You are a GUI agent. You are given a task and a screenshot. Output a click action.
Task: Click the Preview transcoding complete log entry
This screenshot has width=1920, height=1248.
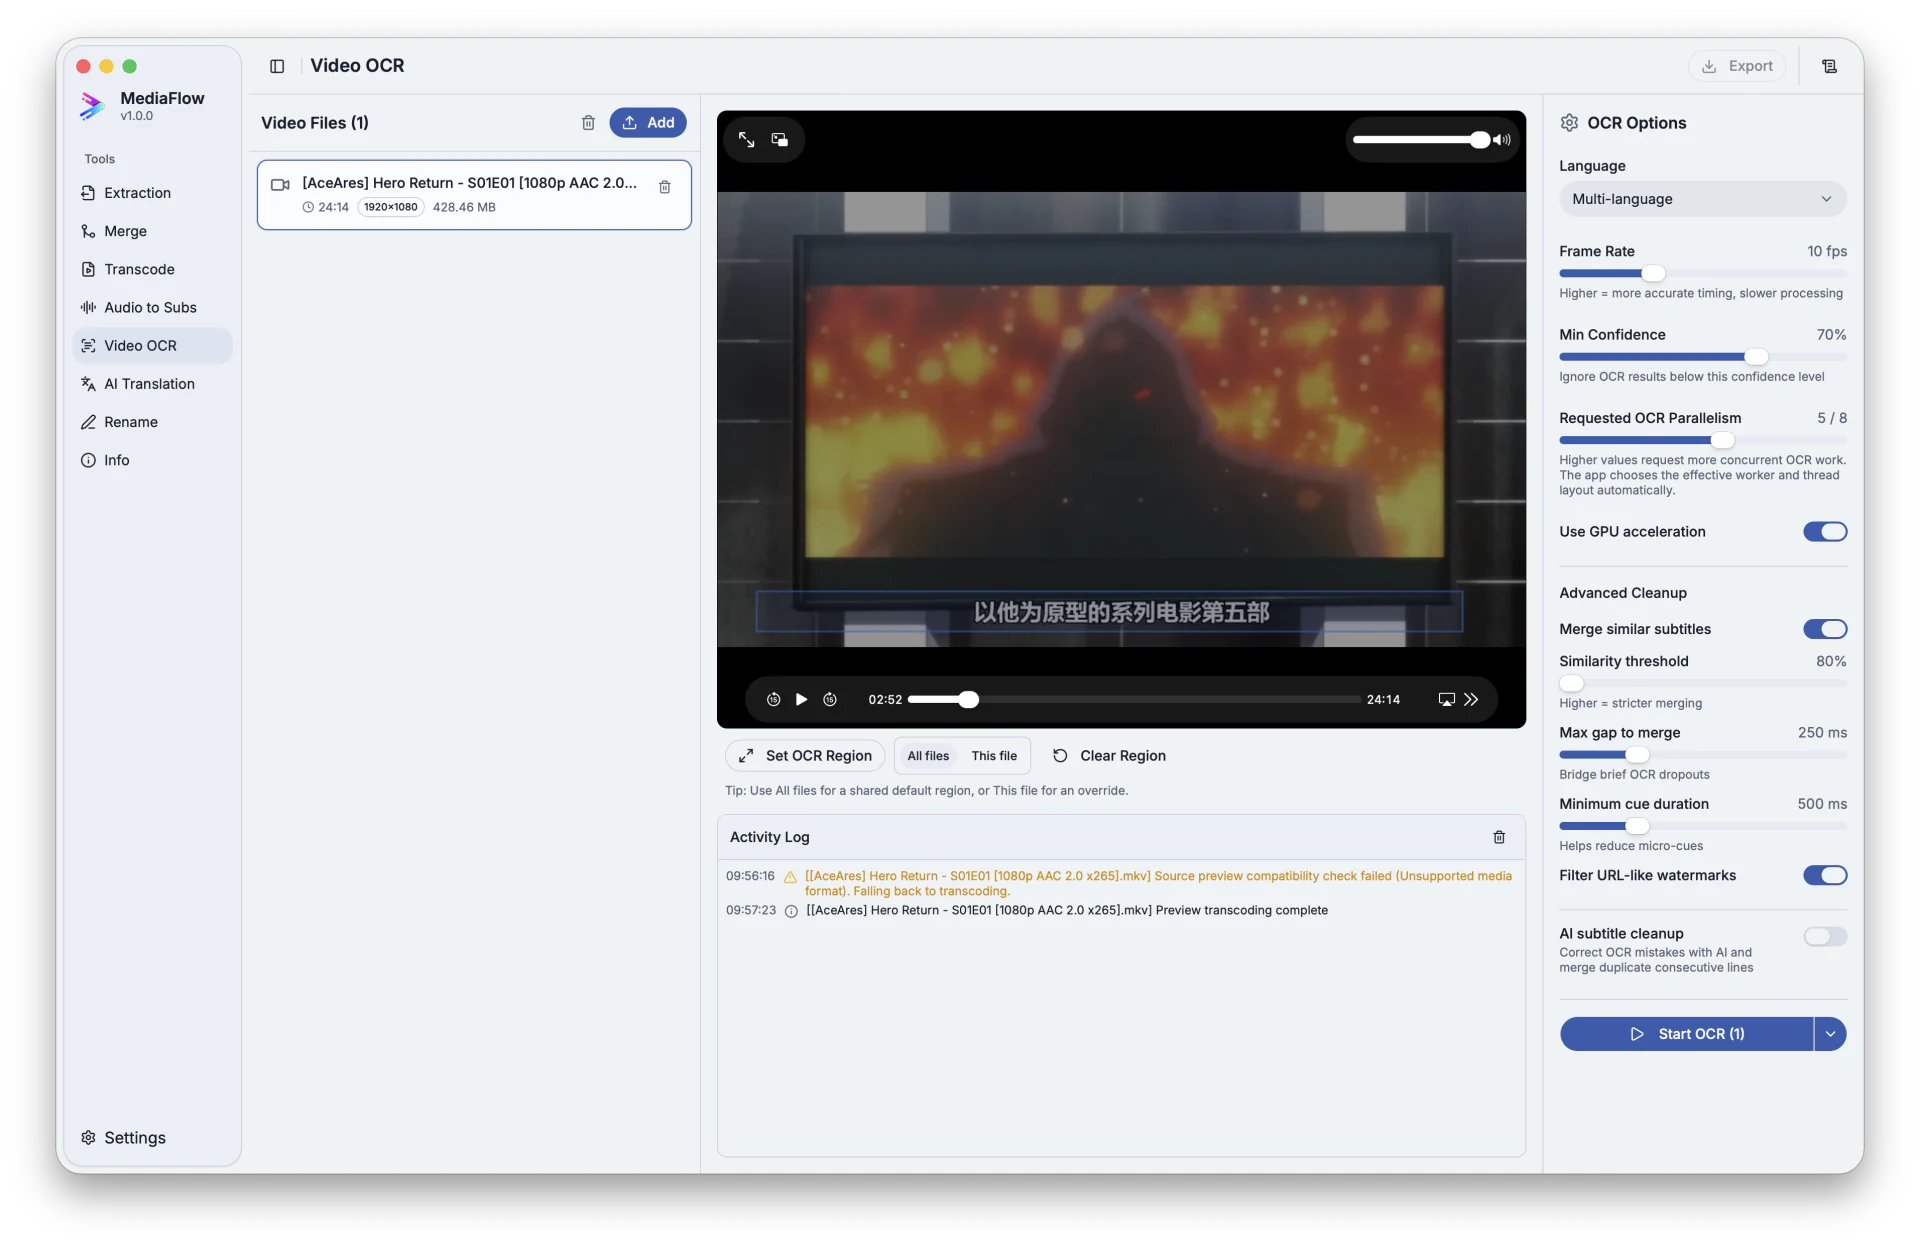pyautogui.click(x=1066, y=911)
